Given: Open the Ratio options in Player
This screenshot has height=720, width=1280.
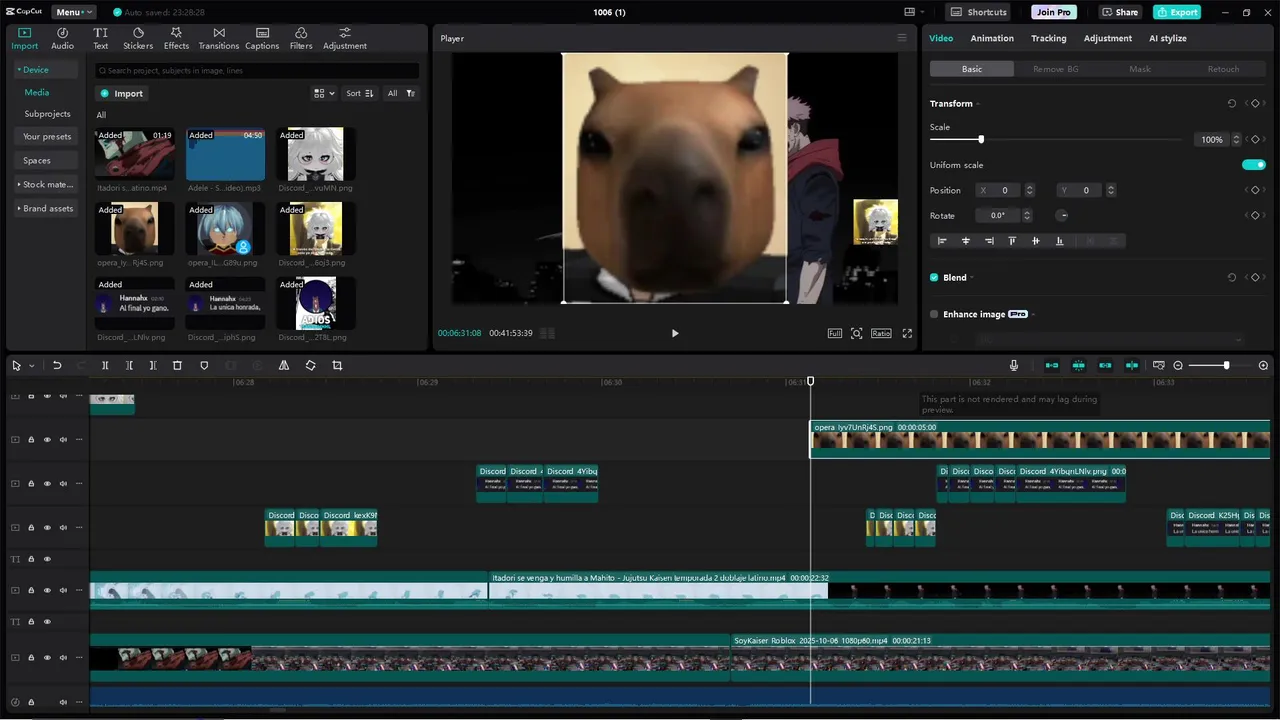Looking at the screenshot, I should click(x=881, y=333).
